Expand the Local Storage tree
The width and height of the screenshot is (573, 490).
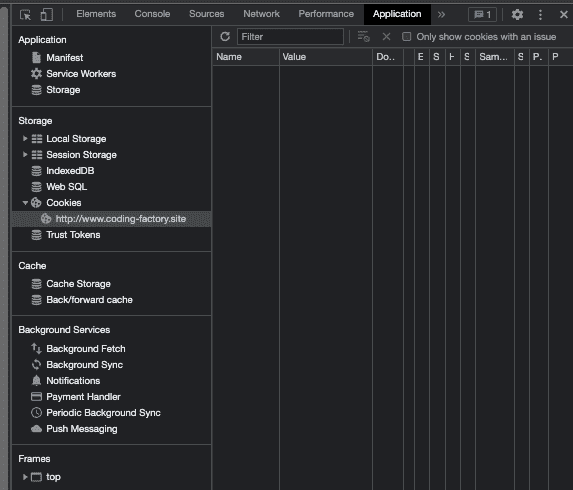[x=25, y=138]
